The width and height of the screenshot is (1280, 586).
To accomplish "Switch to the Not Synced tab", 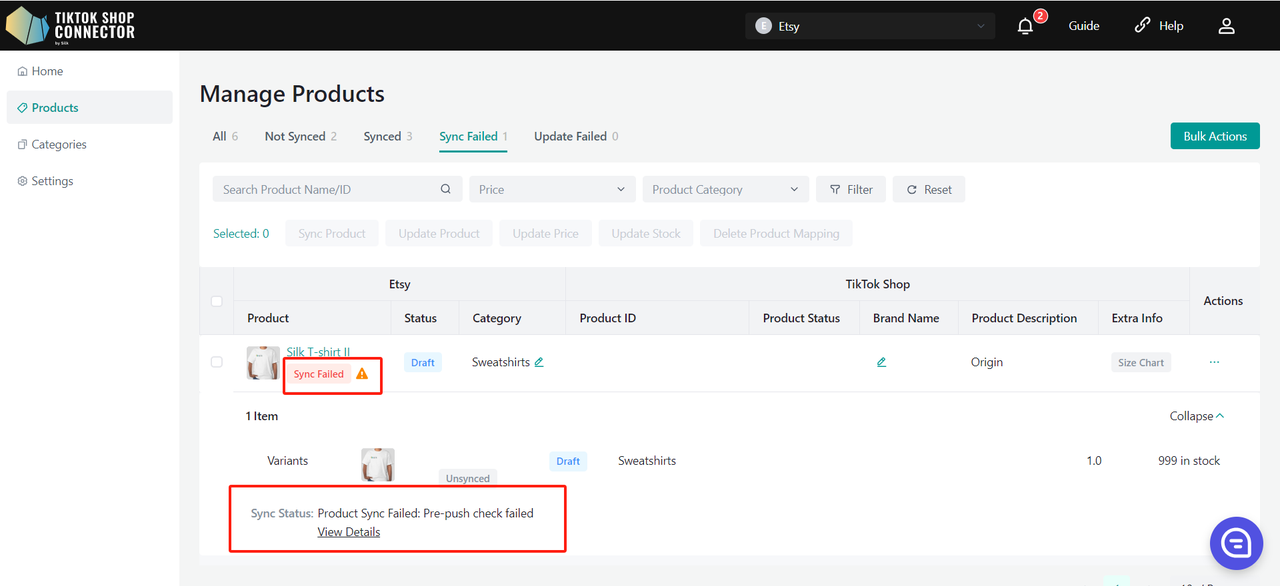I will click(x=300, y=136).
